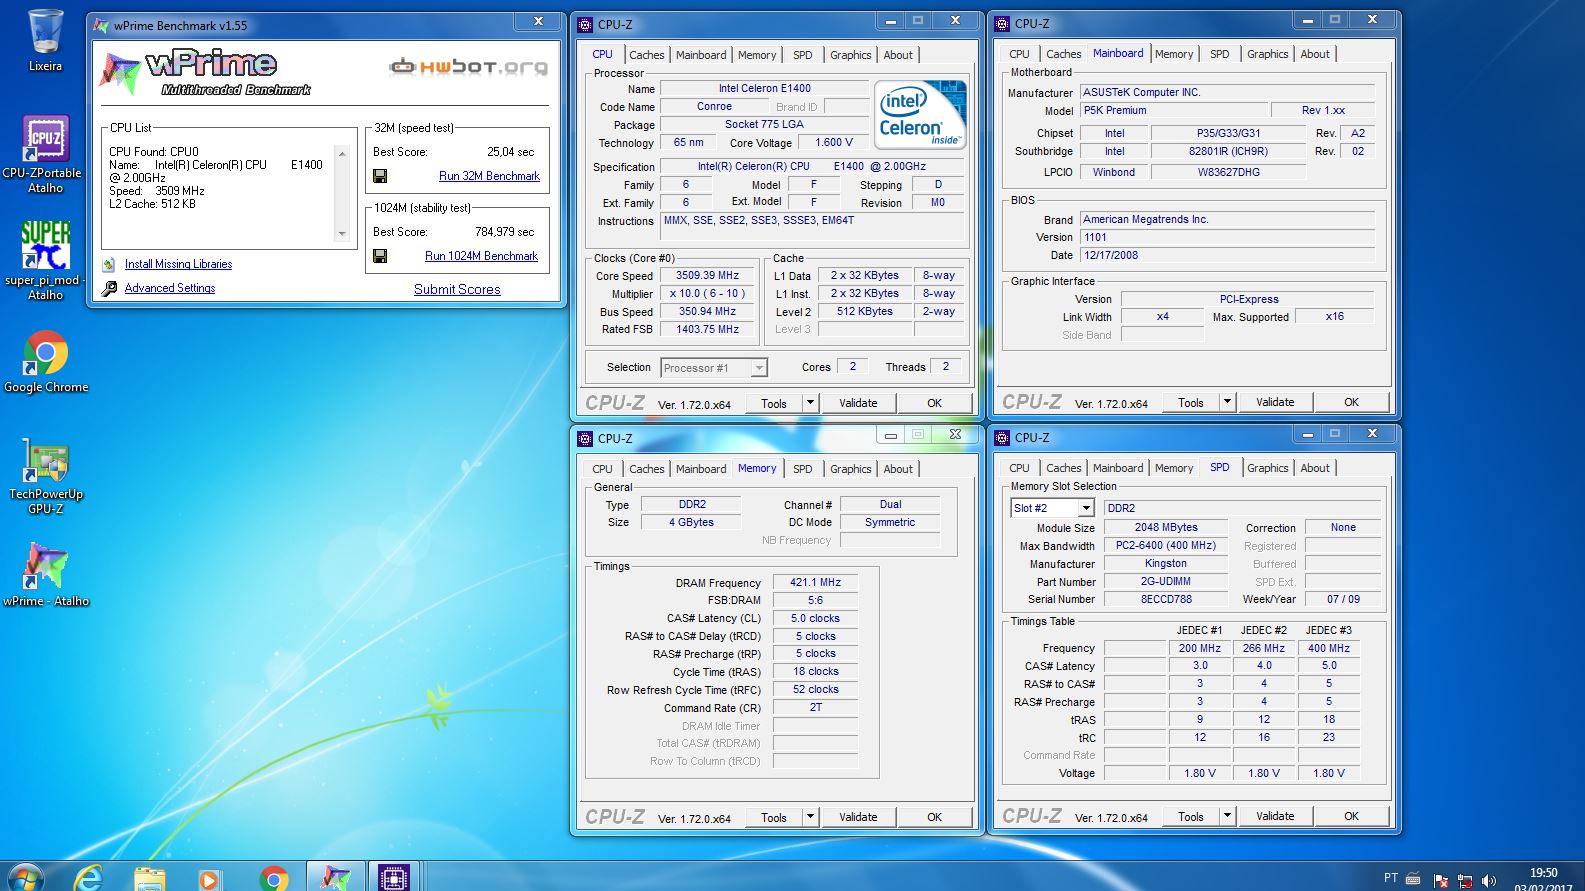This screenshot has height=891, width=1585.
Task: Open the Graphics tab in the Mainboard window
Action: click(1267, 54)
